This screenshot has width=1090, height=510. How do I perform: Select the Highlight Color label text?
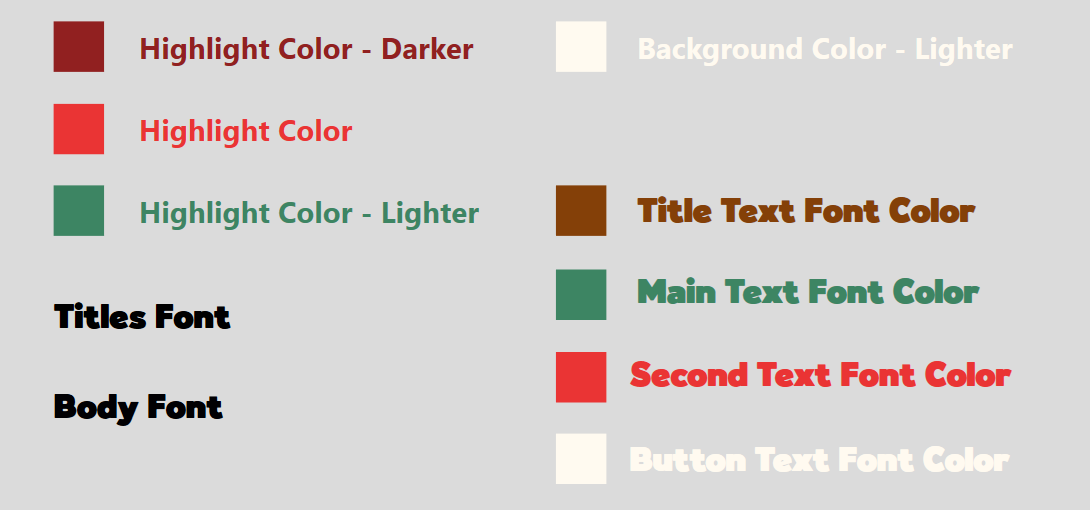tap(246, 131)
